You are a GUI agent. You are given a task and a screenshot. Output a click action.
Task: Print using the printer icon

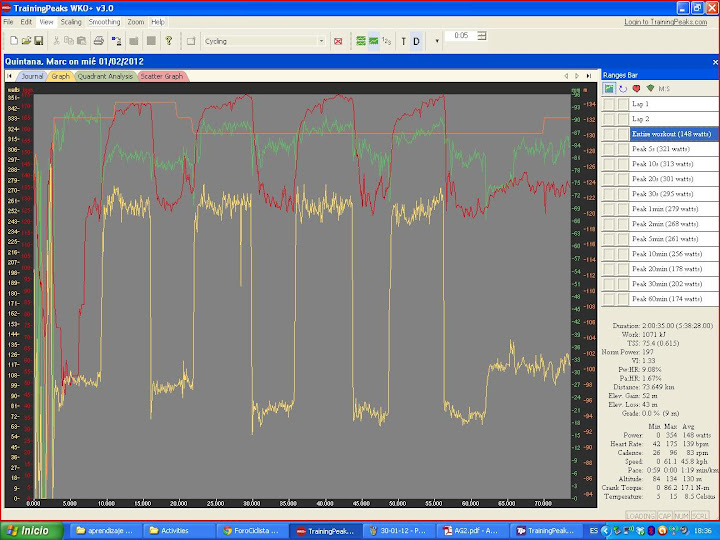click(99, 41)
